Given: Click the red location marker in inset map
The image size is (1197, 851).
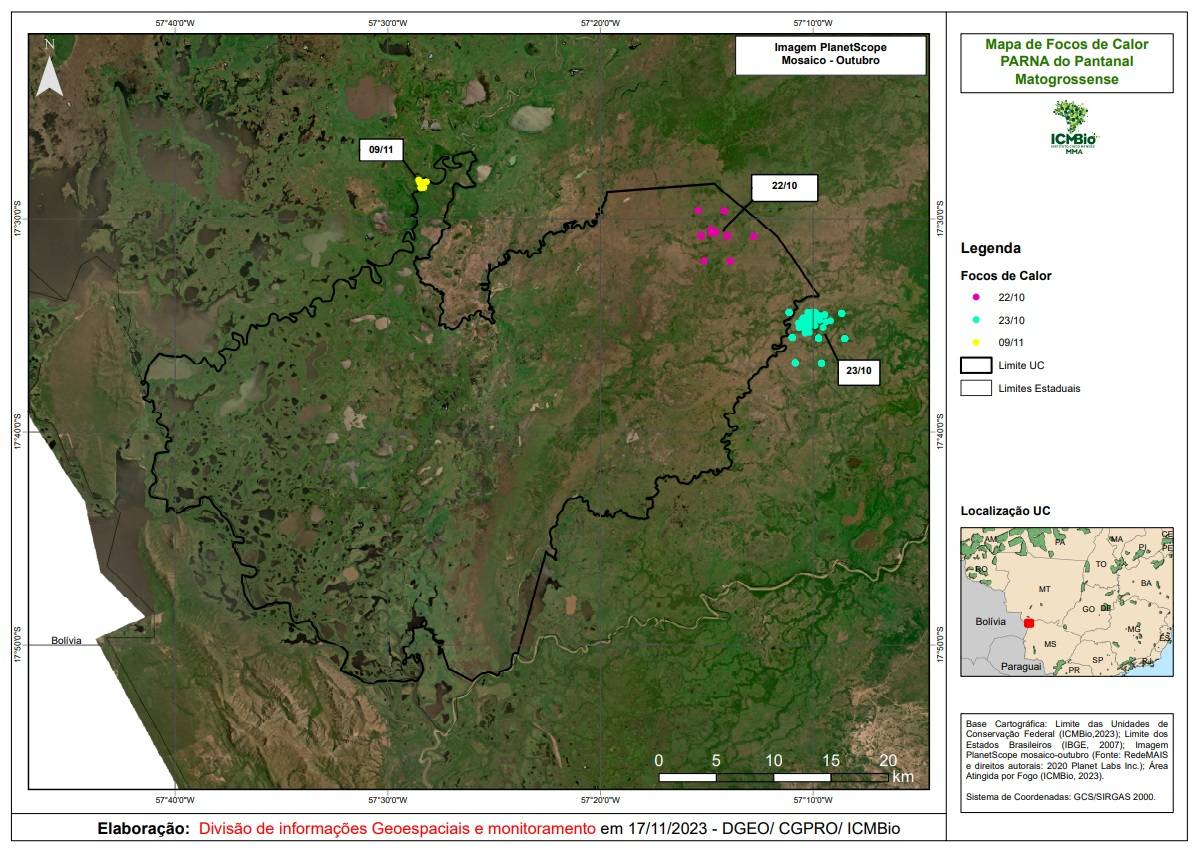Looking at the screenshot, I should click(x=1028, y=622).
